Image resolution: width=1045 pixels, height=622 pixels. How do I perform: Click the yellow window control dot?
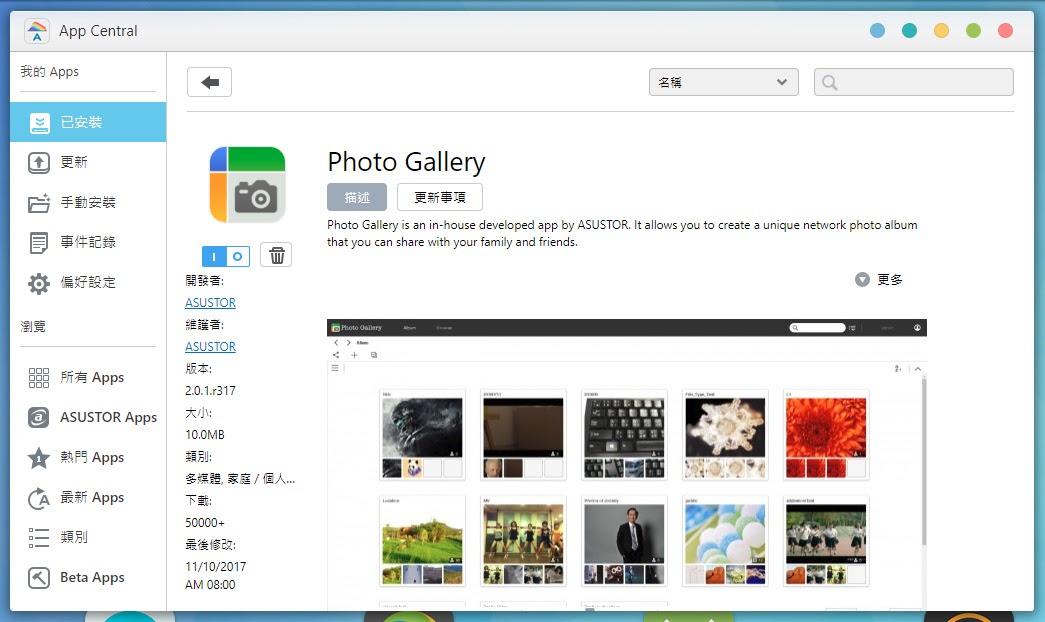coord(941,31)
